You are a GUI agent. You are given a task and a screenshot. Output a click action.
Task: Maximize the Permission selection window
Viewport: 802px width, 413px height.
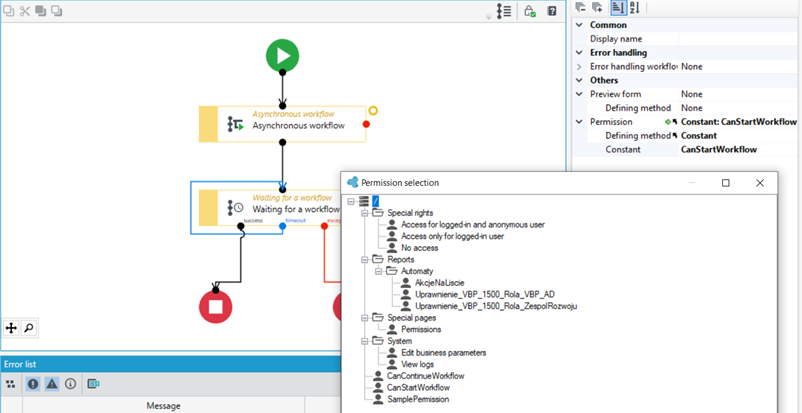[725, 183]
